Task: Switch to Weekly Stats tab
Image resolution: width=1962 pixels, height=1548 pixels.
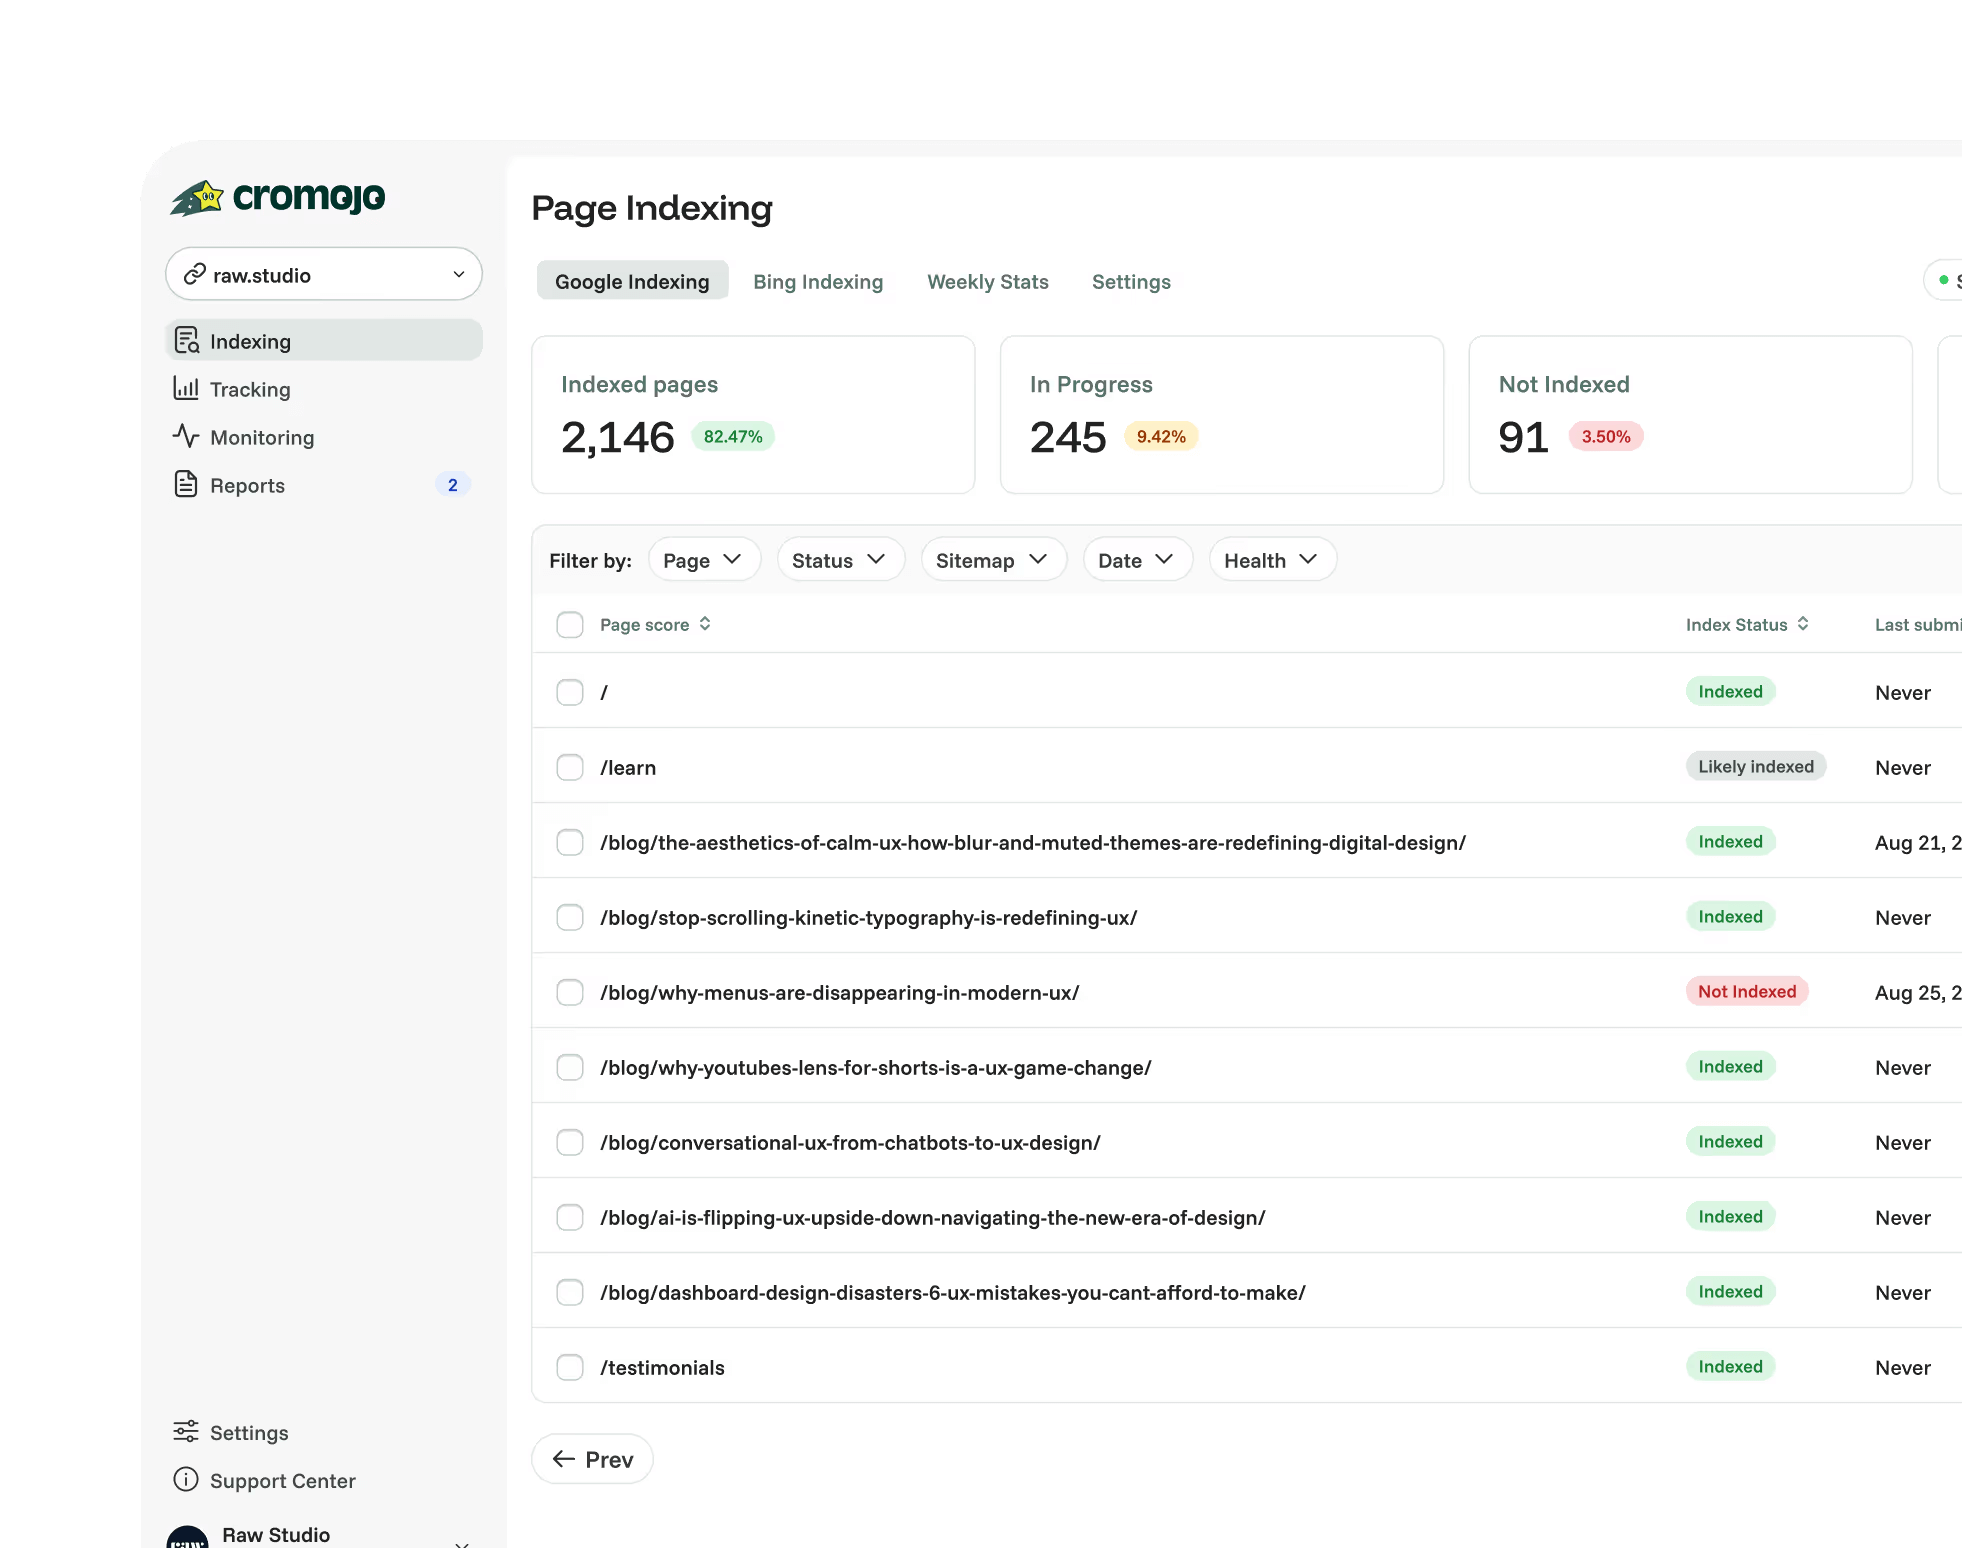Action: [x=987, y=282]
